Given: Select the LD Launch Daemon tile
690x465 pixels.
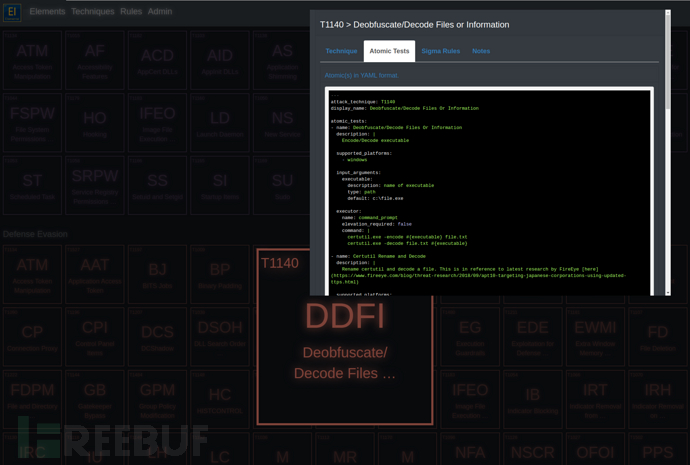Looking at the screenshot, I should [220, 123].
